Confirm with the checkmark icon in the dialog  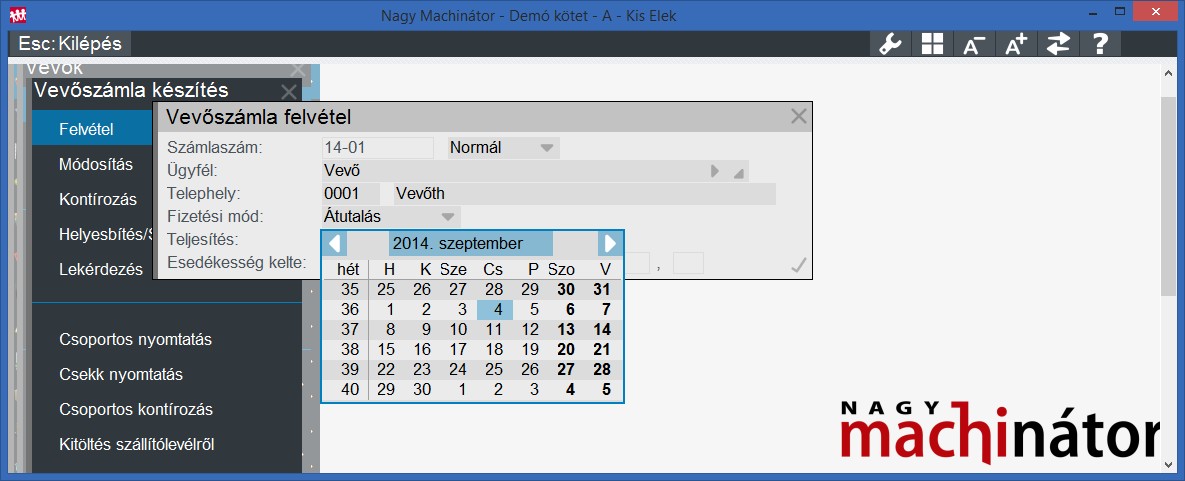pyautogui.click(x=798, y=265)
